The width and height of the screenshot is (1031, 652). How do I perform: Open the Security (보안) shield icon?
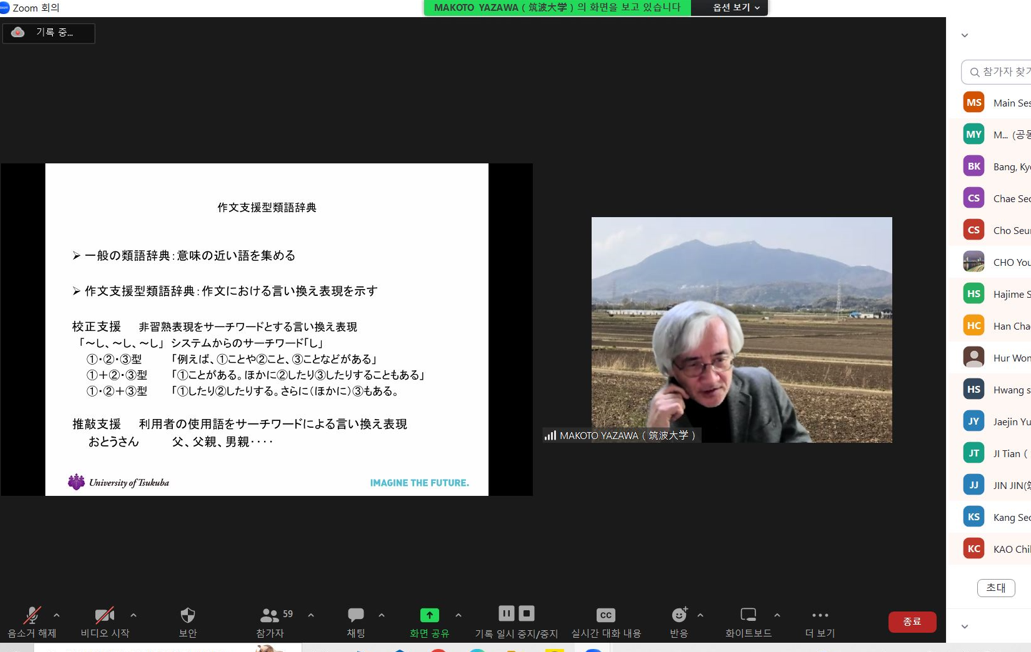187,616
